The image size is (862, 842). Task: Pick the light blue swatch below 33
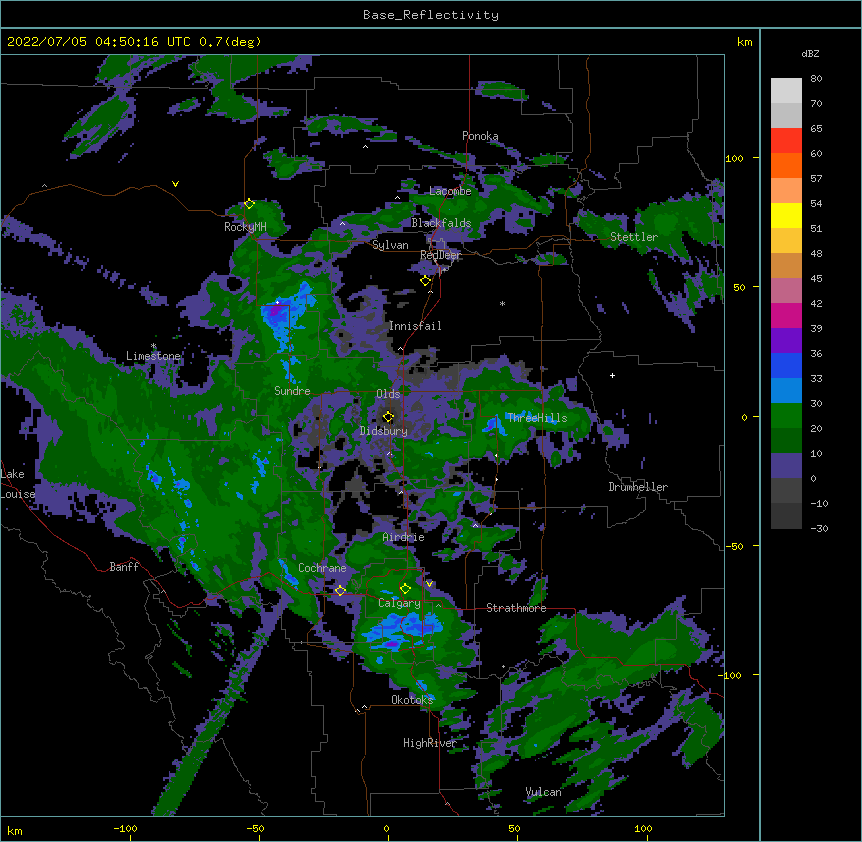(786, 390)
